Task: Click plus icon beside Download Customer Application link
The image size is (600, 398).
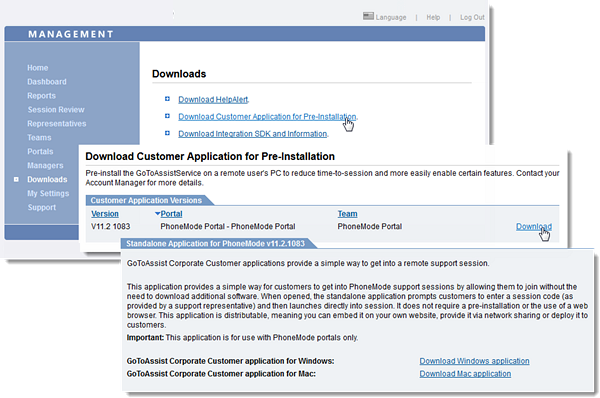Action: point(167,116)
